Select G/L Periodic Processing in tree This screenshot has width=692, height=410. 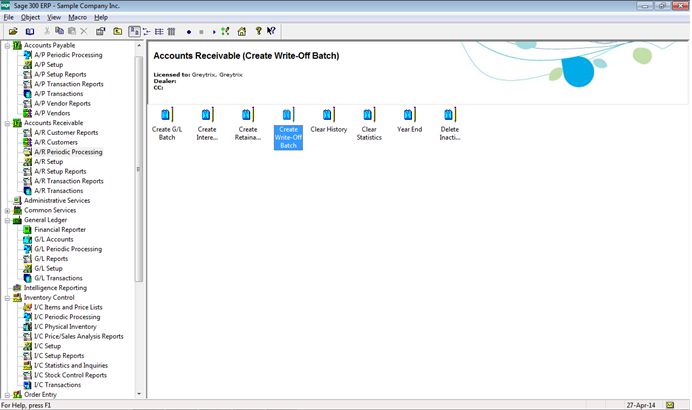pos(68,249)
